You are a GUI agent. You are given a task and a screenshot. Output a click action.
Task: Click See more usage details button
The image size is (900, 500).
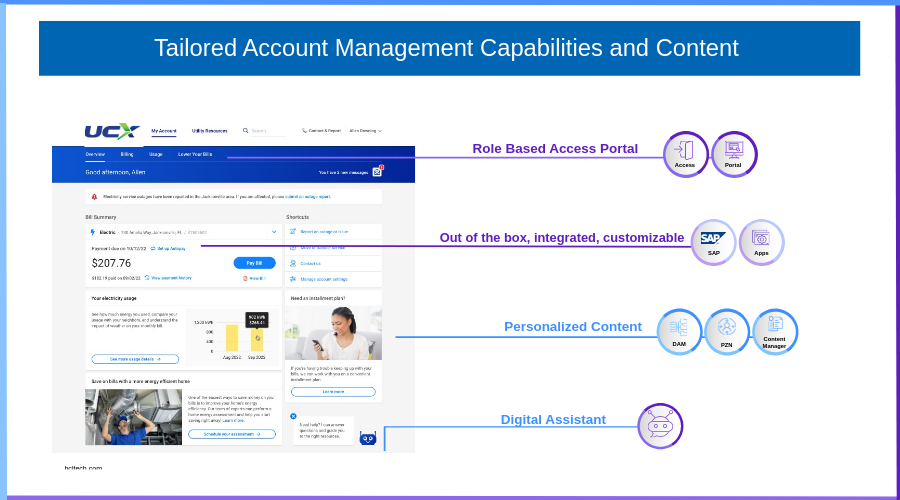pyautogui.click(x=135, y=359)
